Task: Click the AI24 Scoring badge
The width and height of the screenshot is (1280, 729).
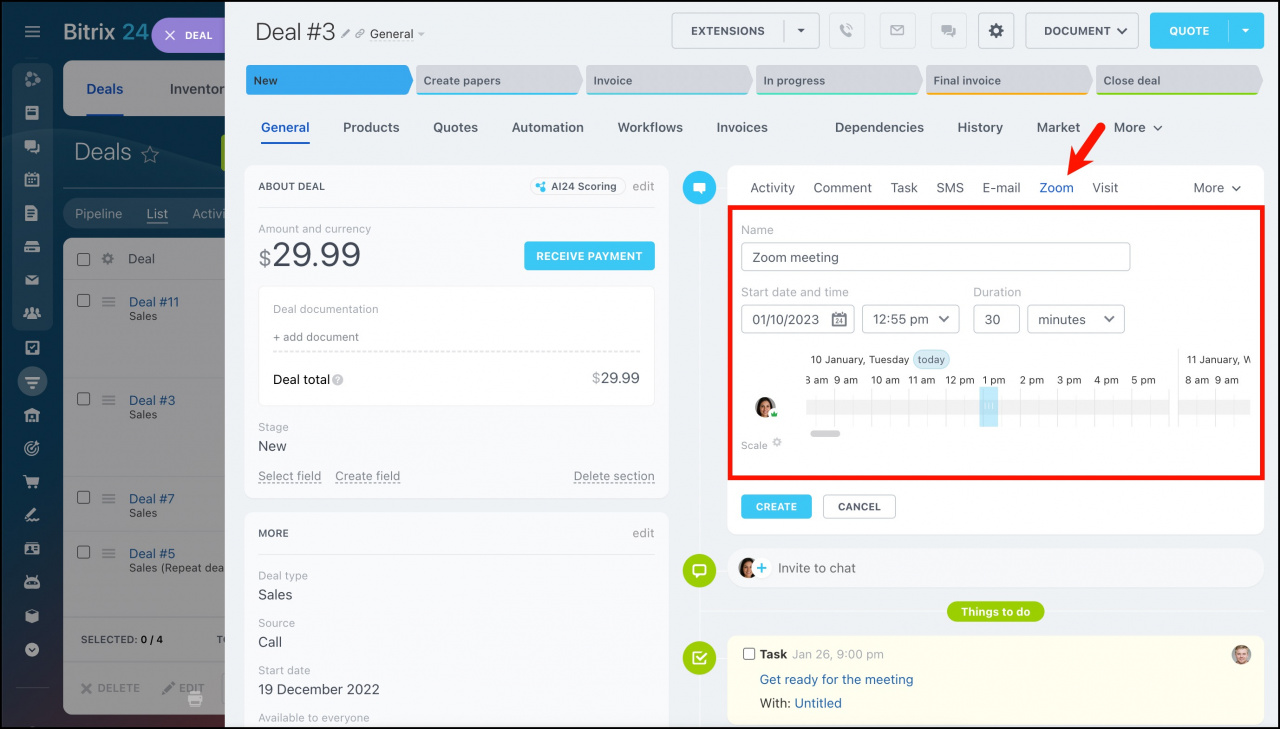Action: (x=578, y=186)
